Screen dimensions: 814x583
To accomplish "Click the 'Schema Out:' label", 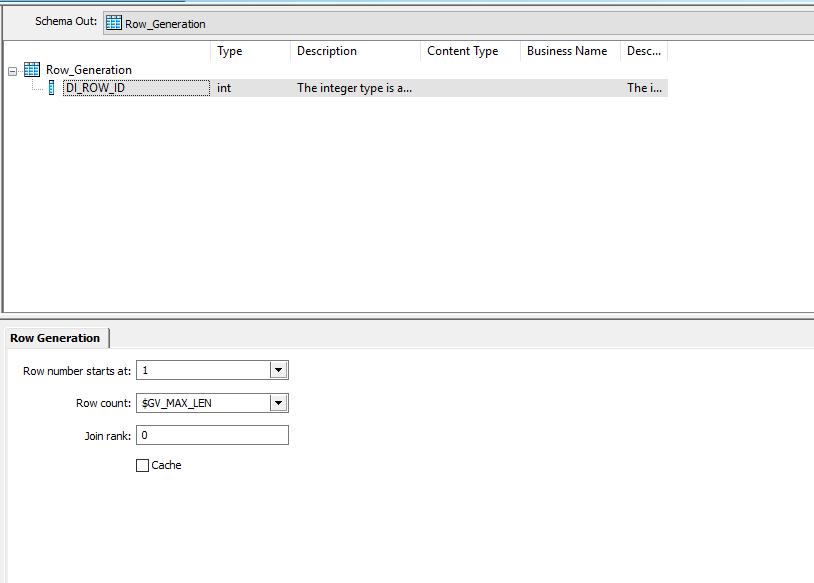I will click(x=66, y=21).
